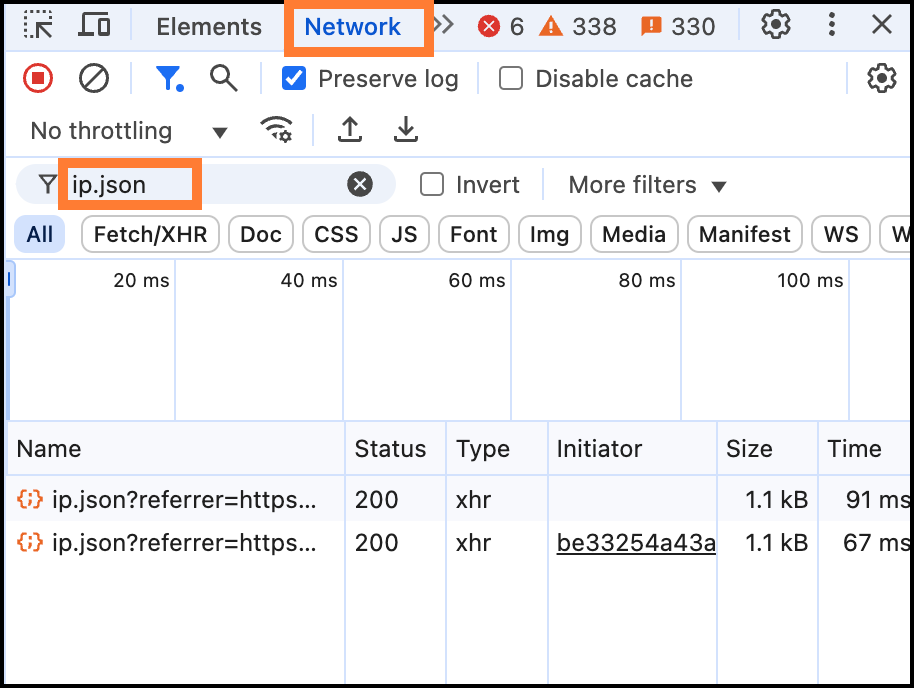
Task: Click the ip.json filter text field
Action: point(200,185)
